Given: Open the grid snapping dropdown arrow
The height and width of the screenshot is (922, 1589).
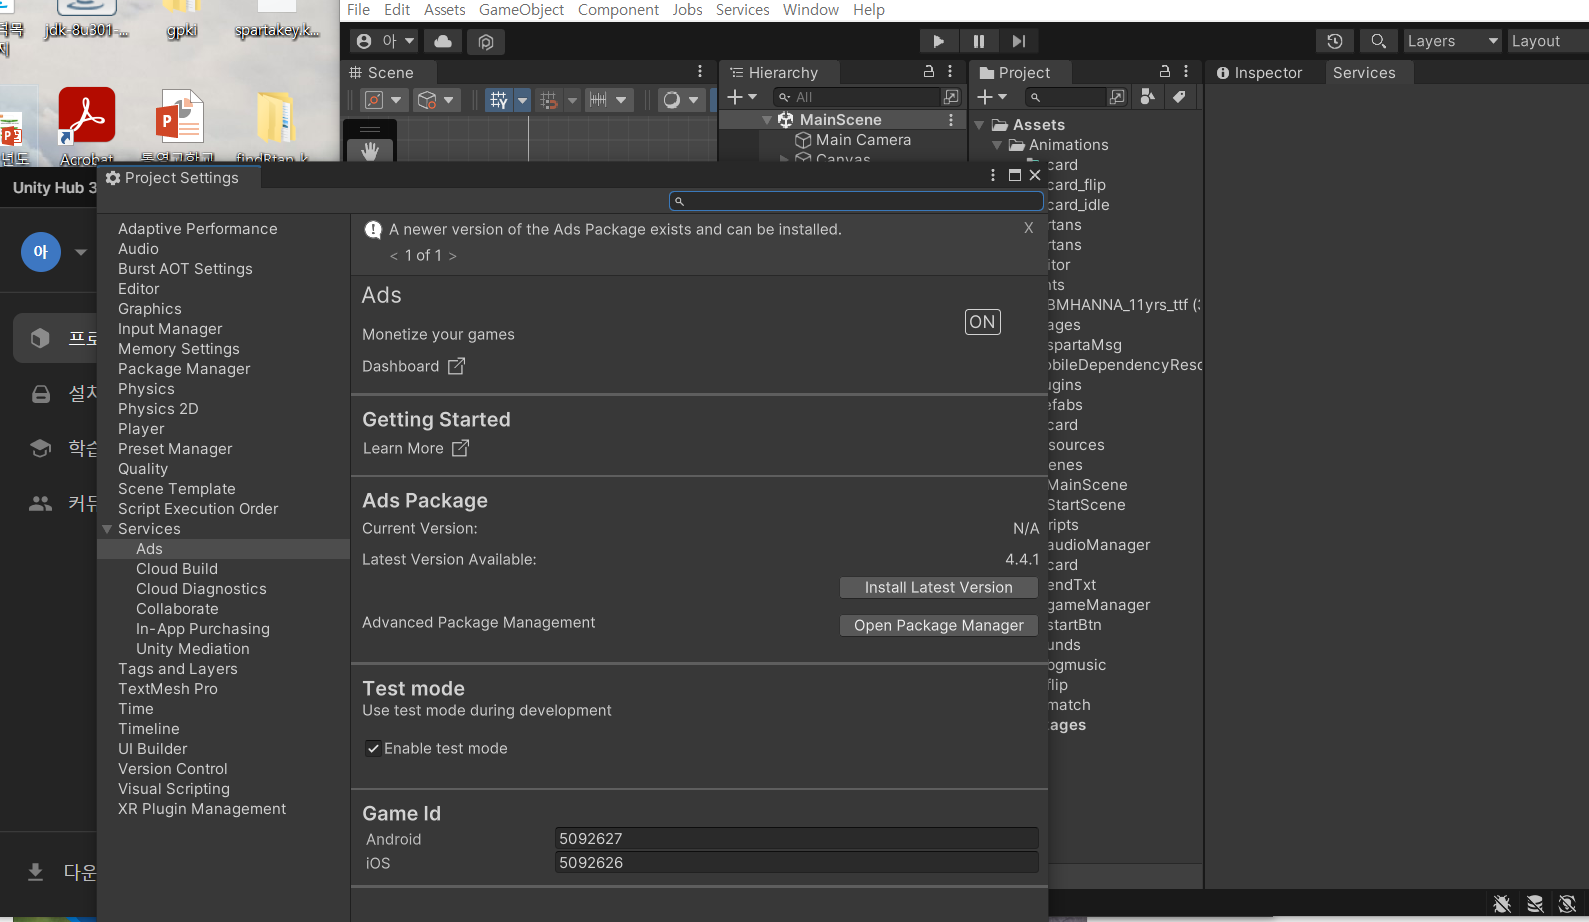Looking at the screenshot, I should coord(522,100).
